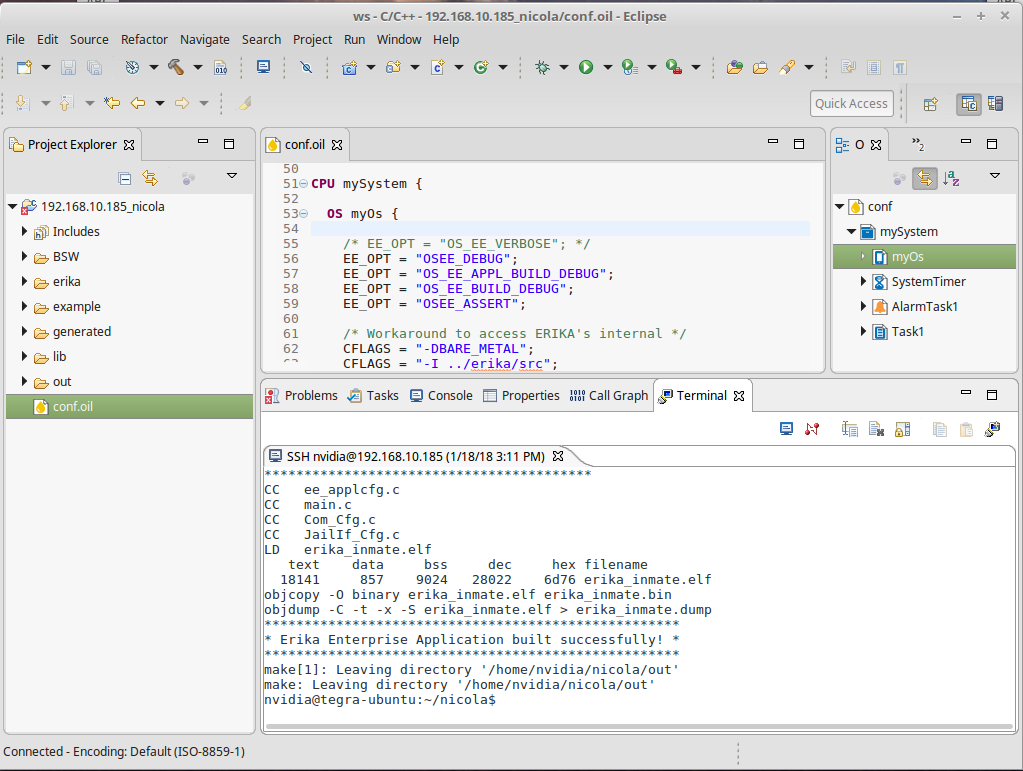Click the Search flashlight icon
Image resolution: width=1023 pixels, height=771 pixels.
pos(787,67)
